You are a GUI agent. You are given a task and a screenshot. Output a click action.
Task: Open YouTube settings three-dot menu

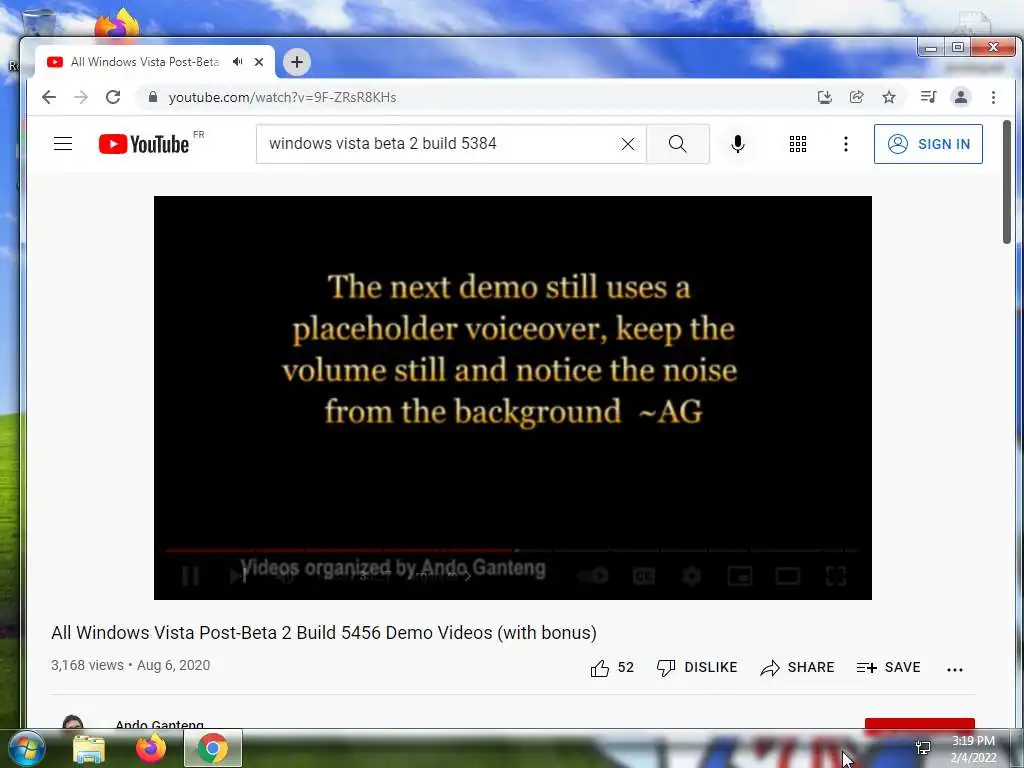(x=846, y=144)
